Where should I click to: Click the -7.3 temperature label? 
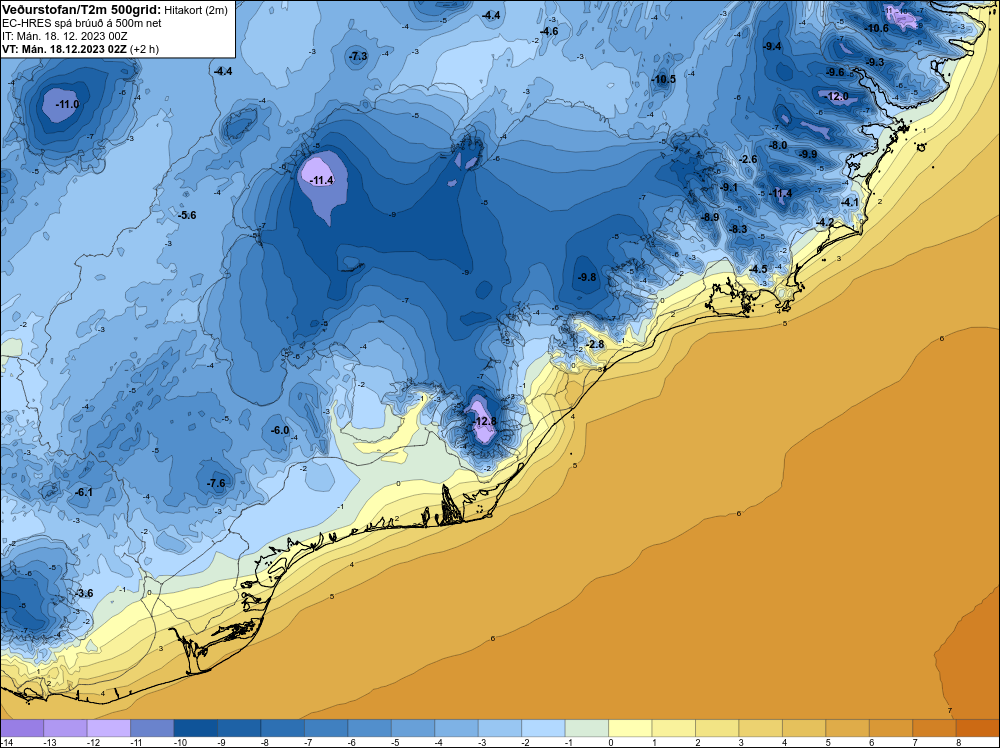tap(358, 56)
